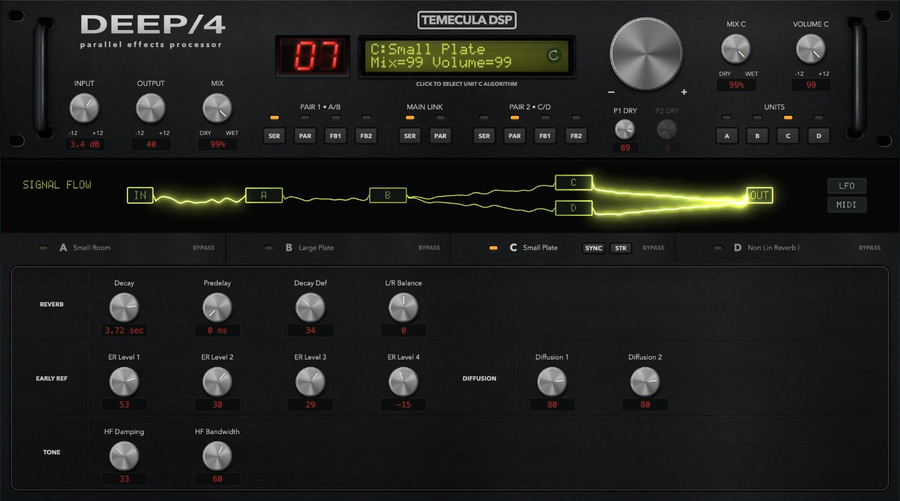Open the MIDI panel
This screenshot has width=900, height=501.
click(x=847, y=205)
